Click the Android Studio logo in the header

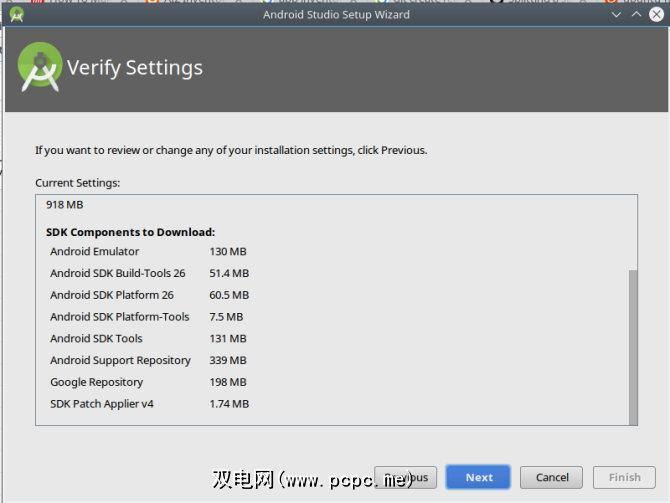tap(40, 67)
